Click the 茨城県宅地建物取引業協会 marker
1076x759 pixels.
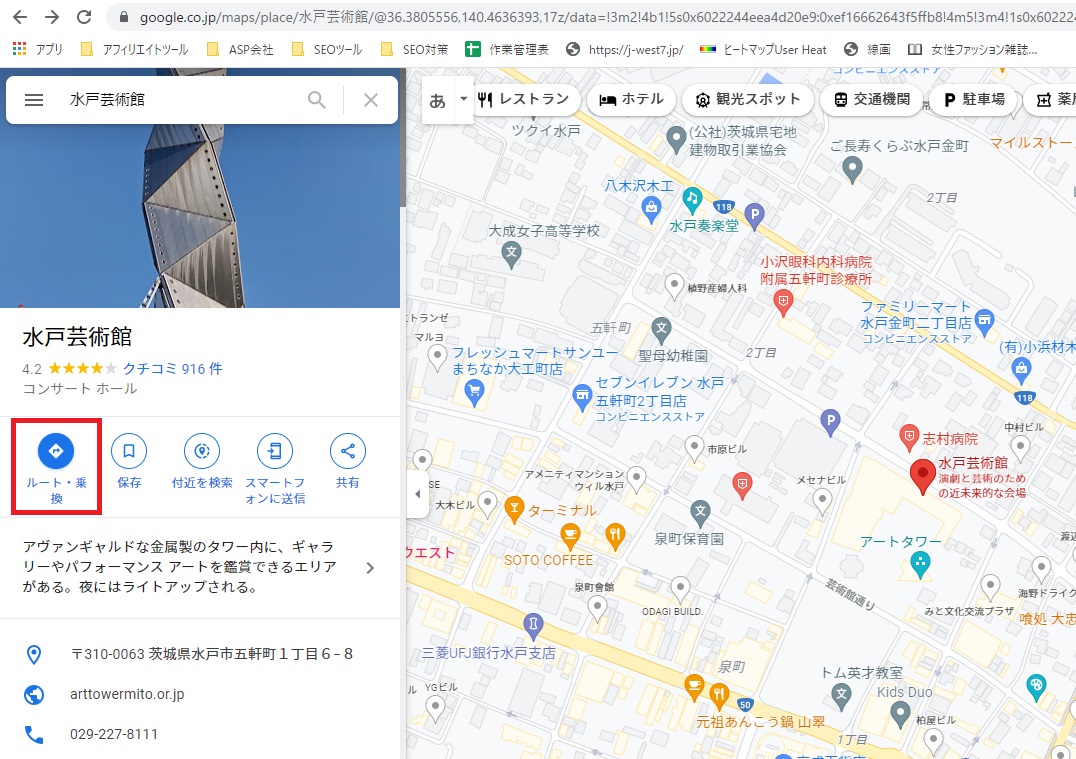pyautogui.click(x=676, y=139)
